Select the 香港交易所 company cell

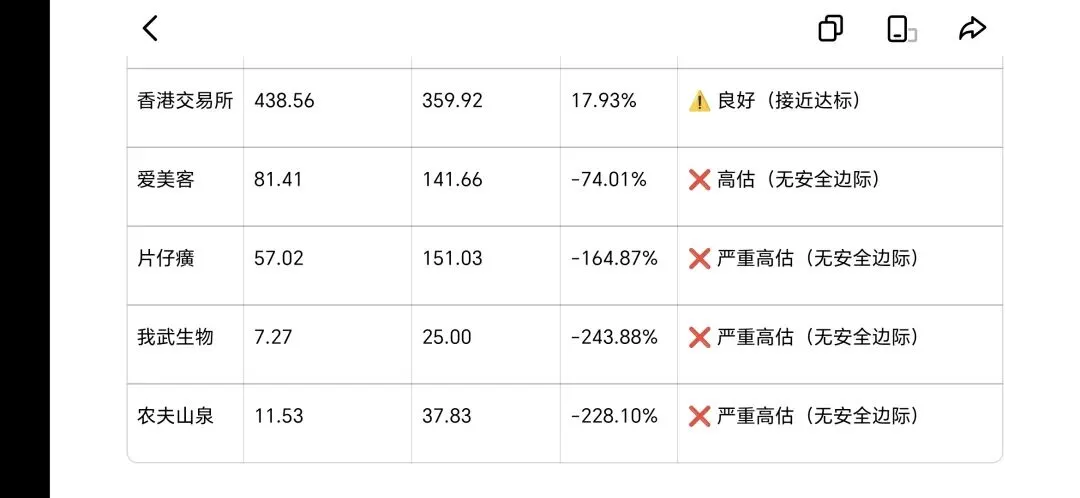(x=185, y=108)
